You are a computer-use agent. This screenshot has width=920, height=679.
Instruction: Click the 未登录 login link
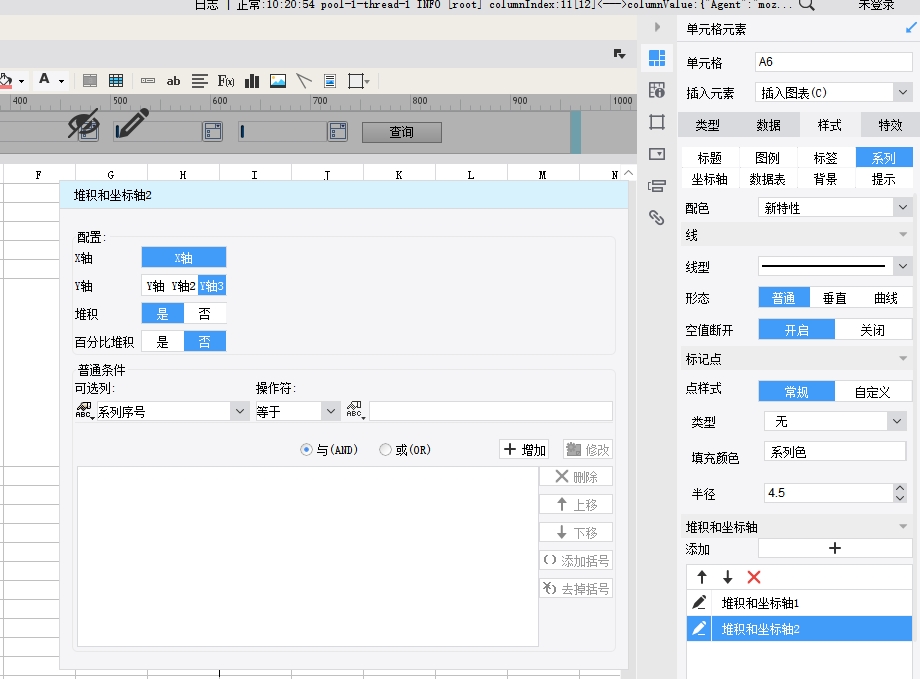pyautogui.click(x=876, y=5)
